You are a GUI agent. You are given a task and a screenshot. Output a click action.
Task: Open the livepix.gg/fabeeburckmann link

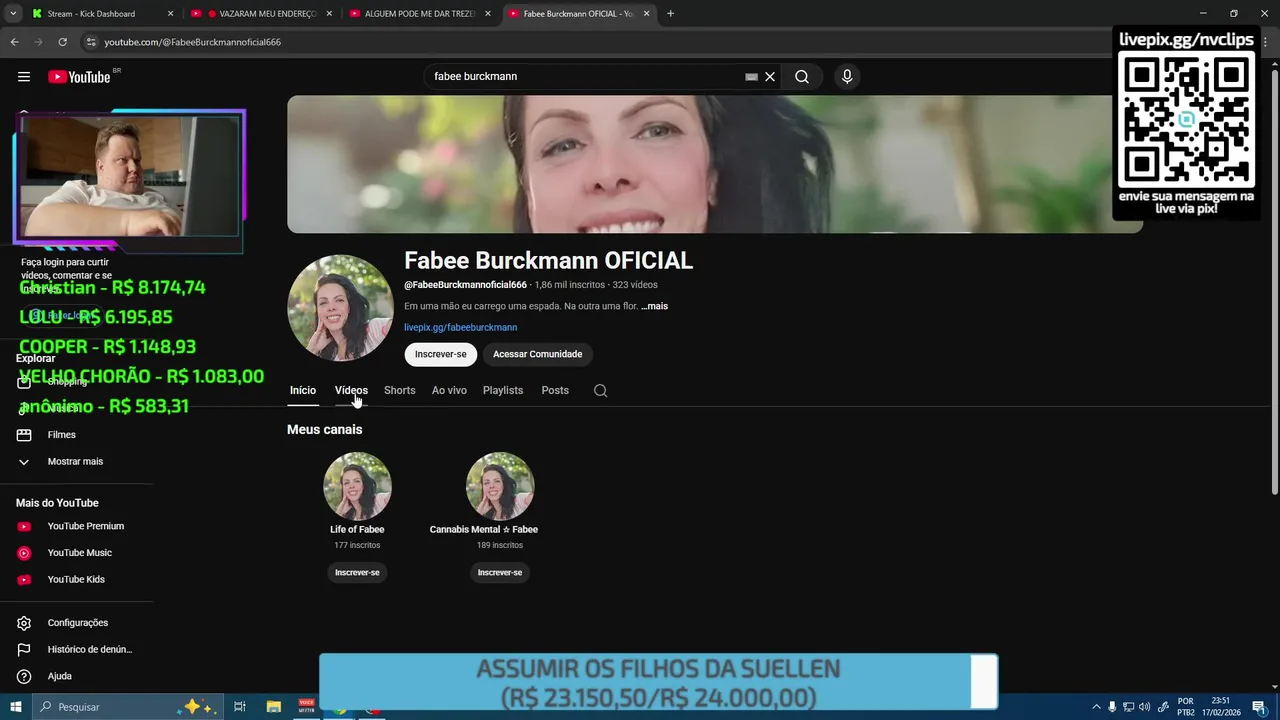tap(460, 328)
